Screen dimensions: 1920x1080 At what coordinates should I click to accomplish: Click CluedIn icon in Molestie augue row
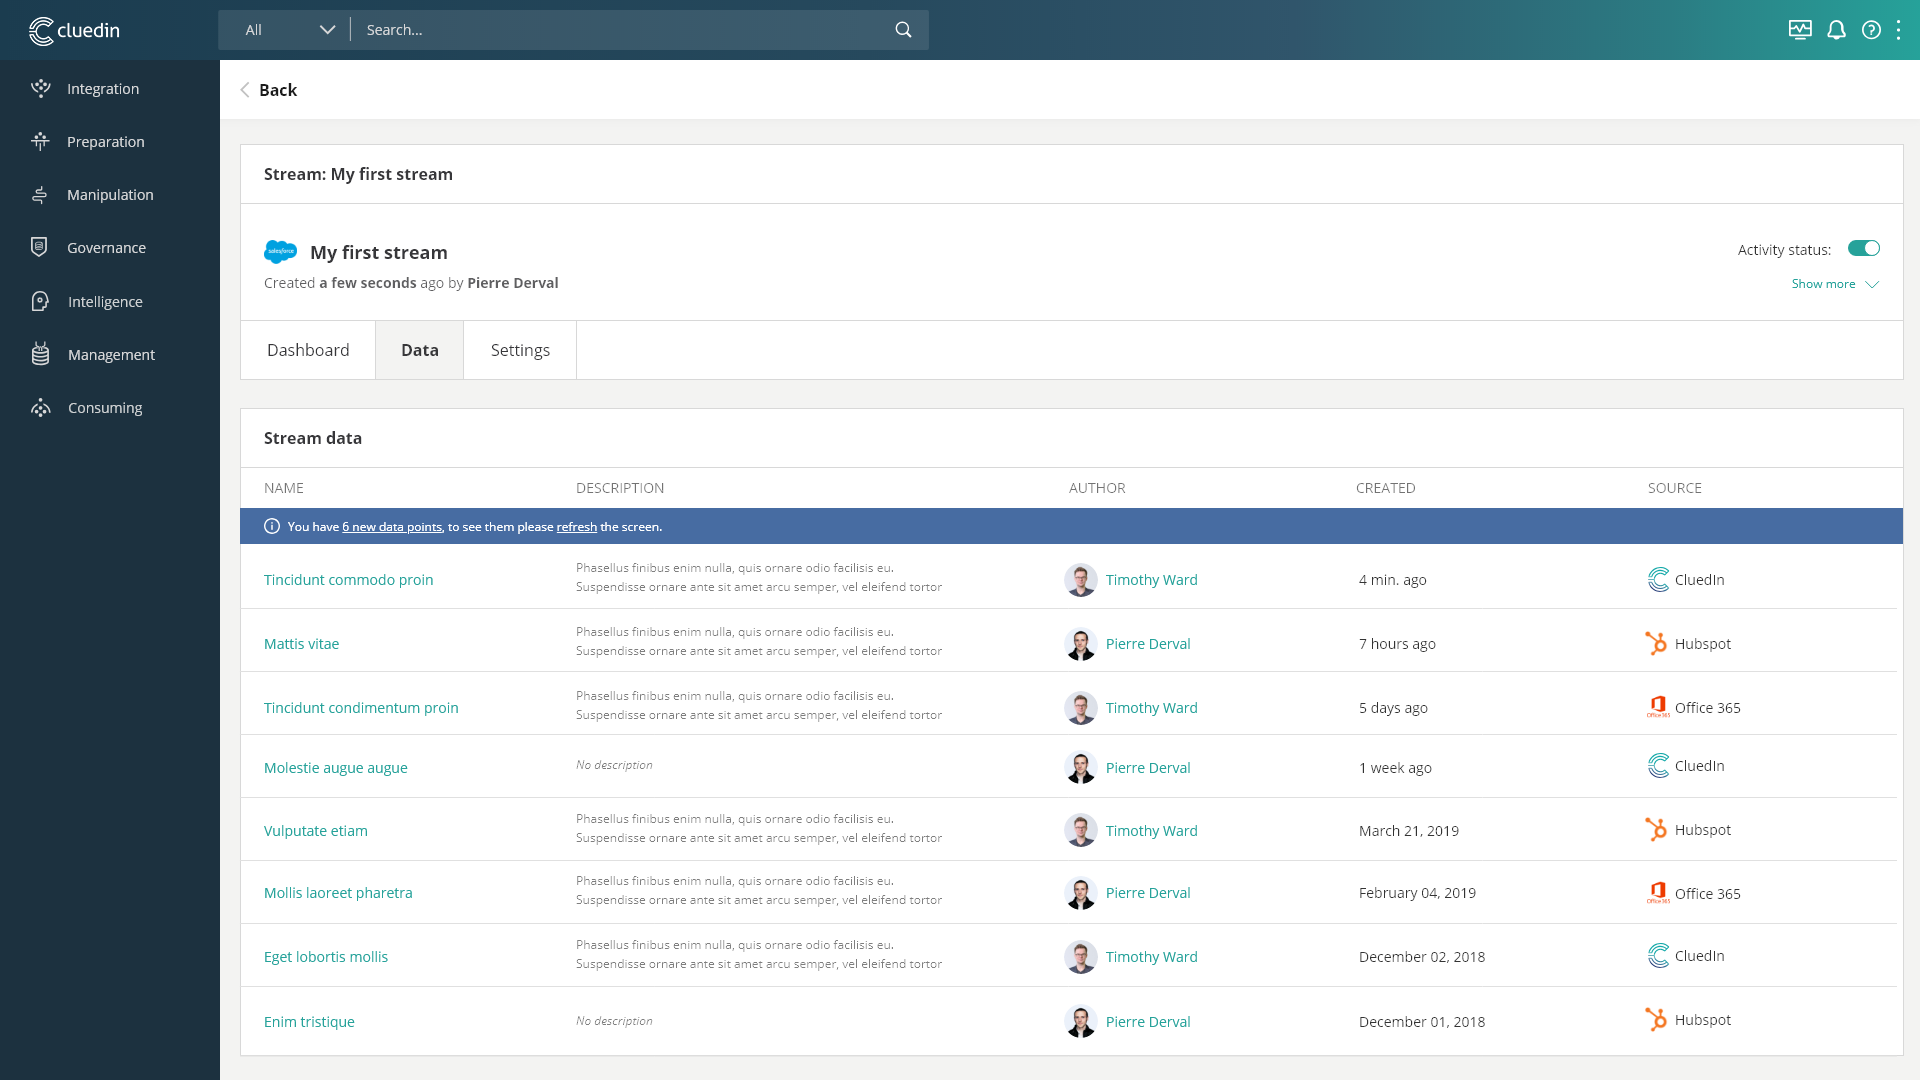1658,765
